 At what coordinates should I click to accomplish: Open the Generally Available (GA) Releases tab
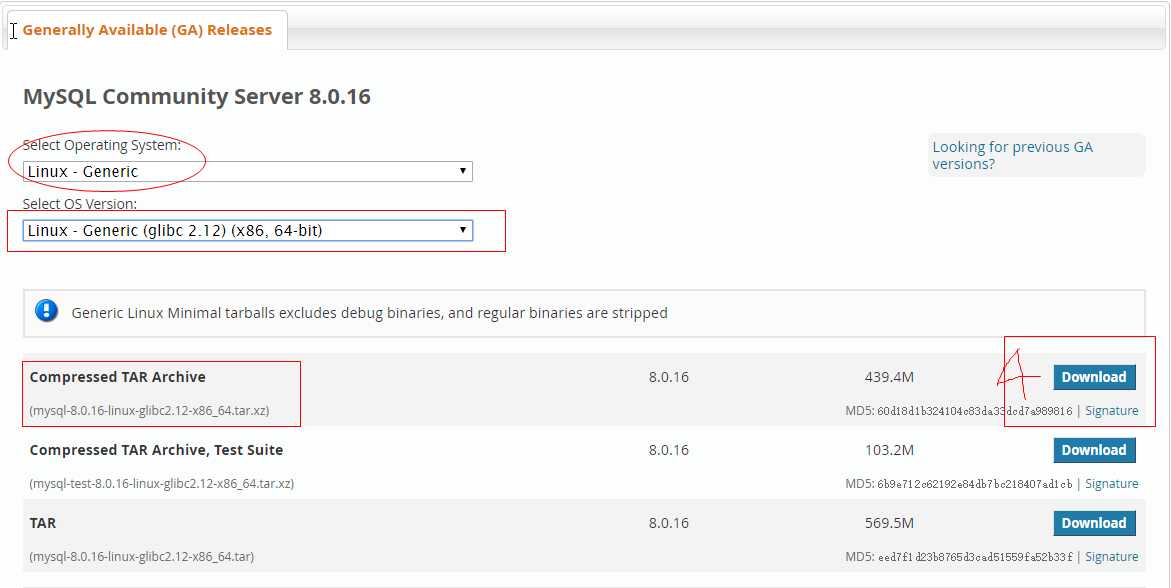click(x=147, y=31)
